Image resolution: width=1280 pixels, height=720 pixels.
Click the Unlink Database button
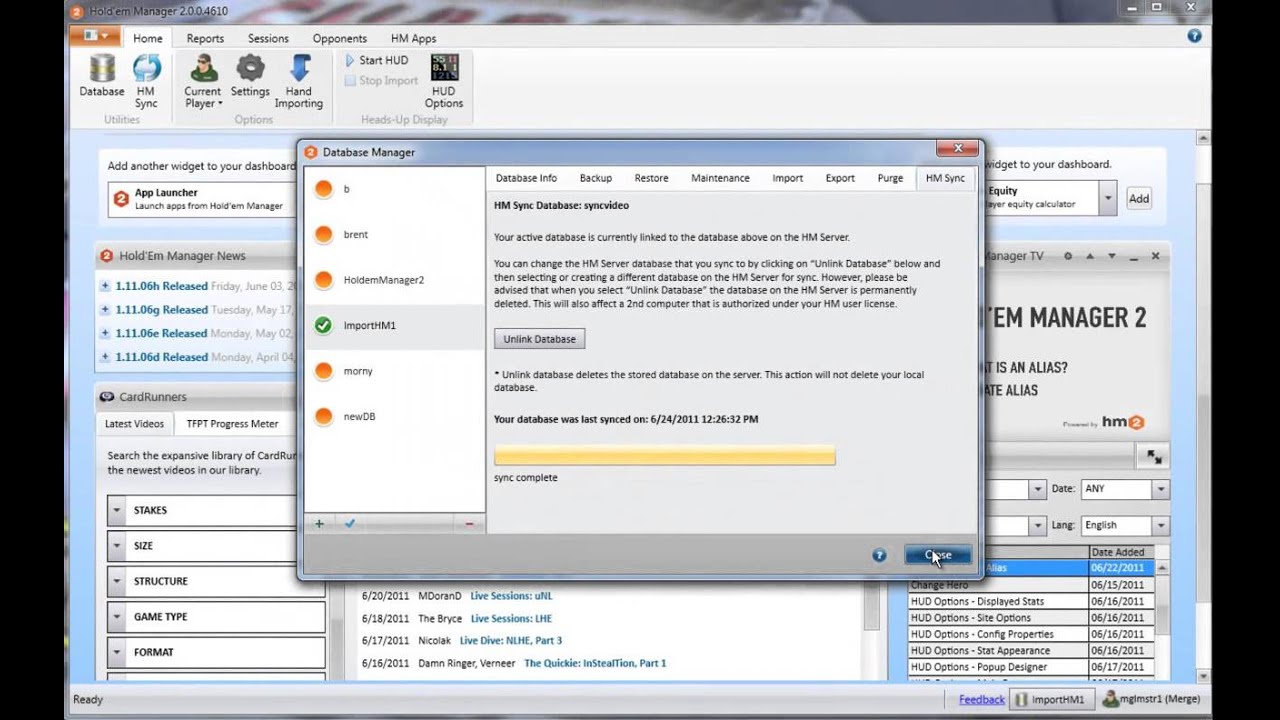pyautogui.click(x=539, y=339)
